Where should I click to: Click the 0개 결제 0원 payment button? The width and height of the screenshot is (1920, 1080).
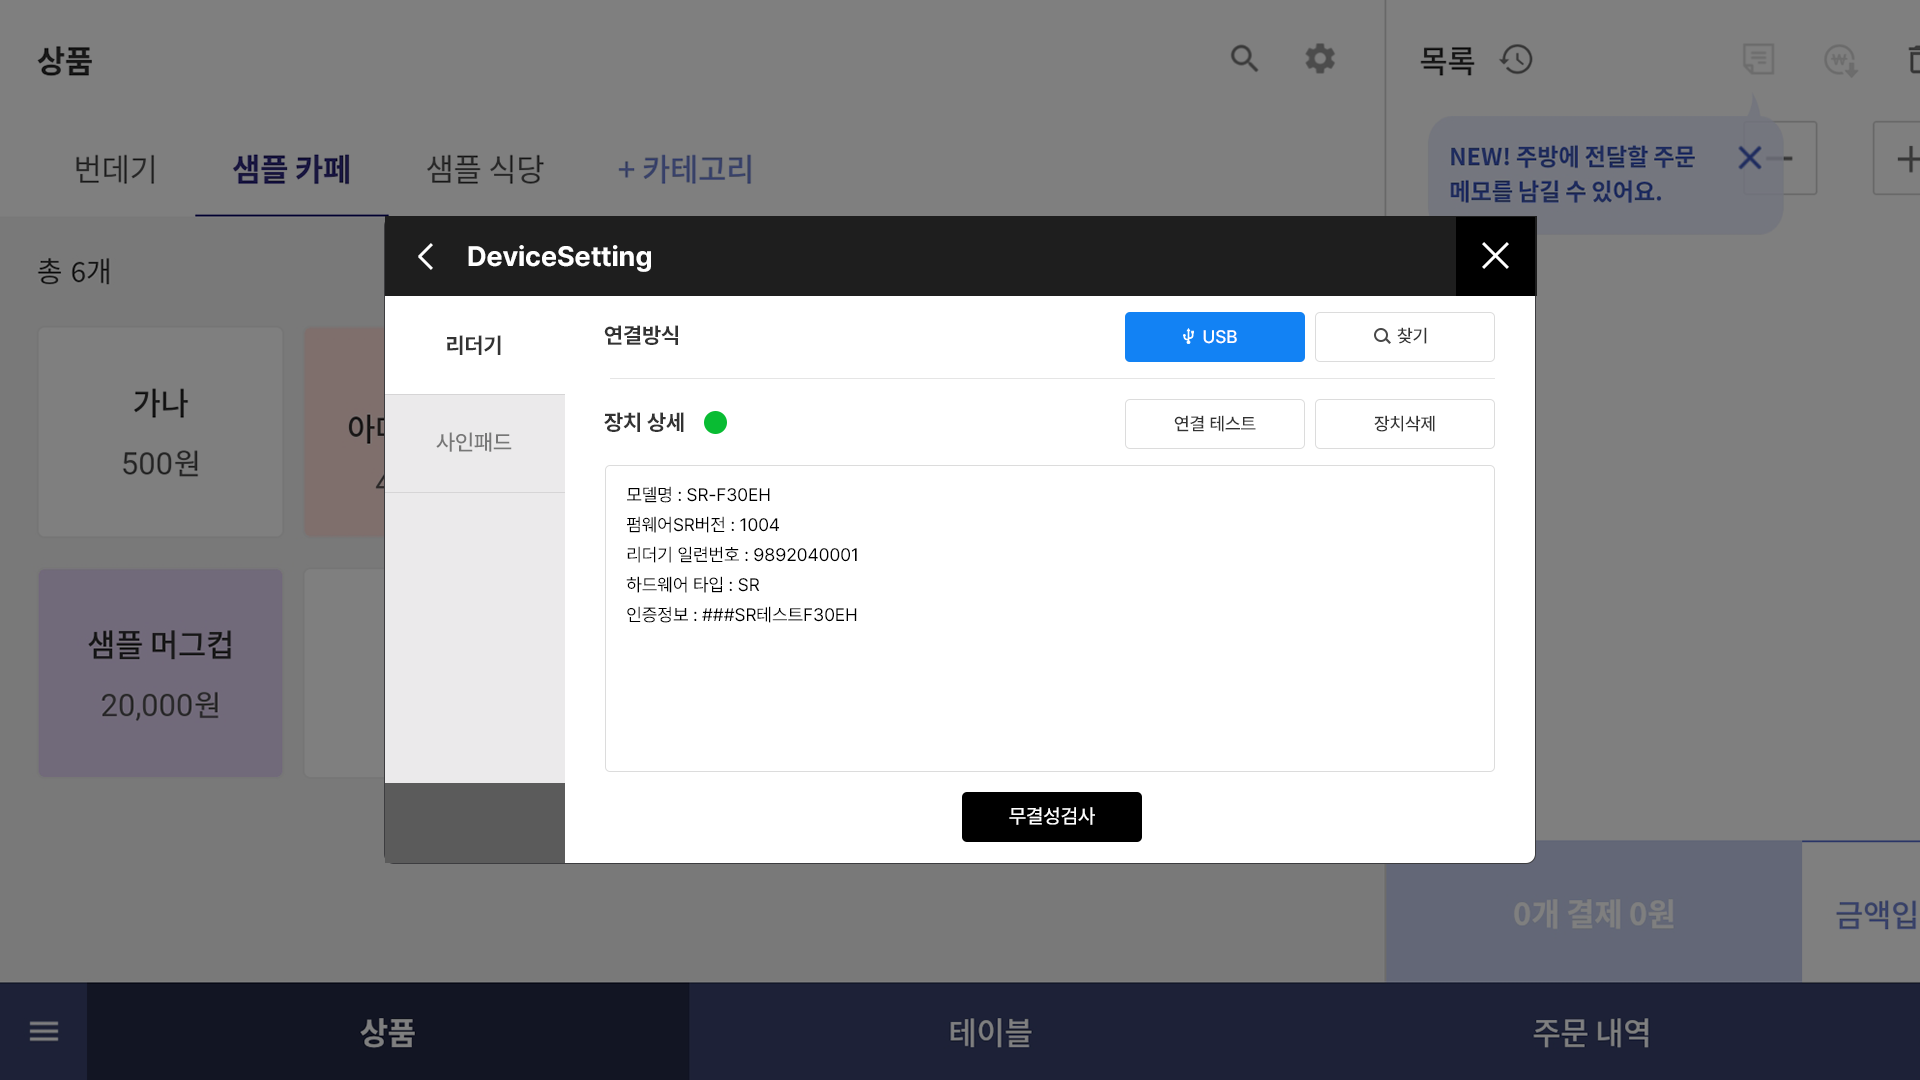1593,912
